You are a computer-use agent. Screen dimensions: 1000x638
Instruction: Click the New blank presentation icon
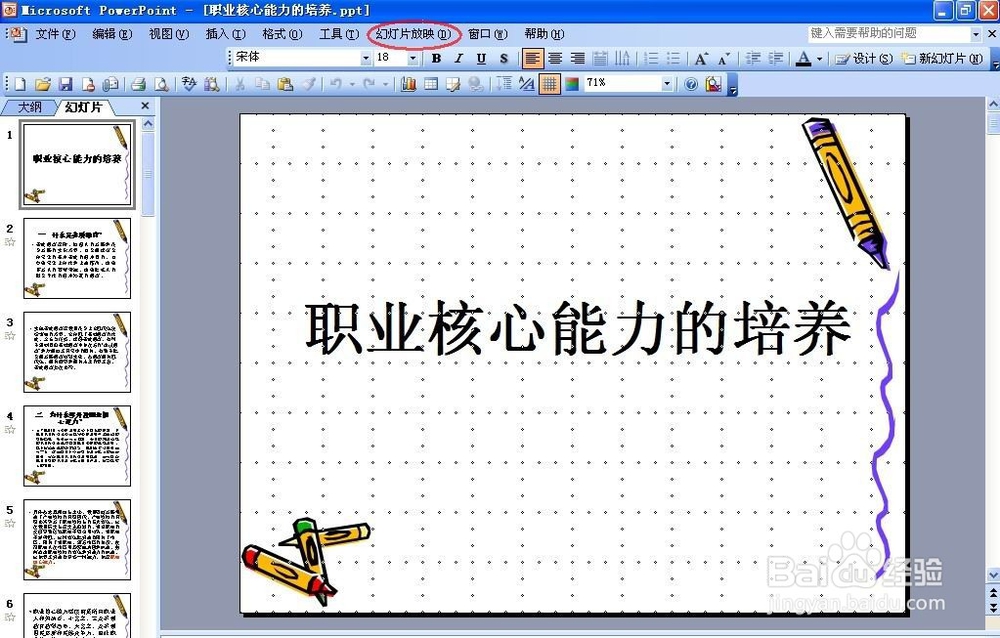click(x=20, y=84)
